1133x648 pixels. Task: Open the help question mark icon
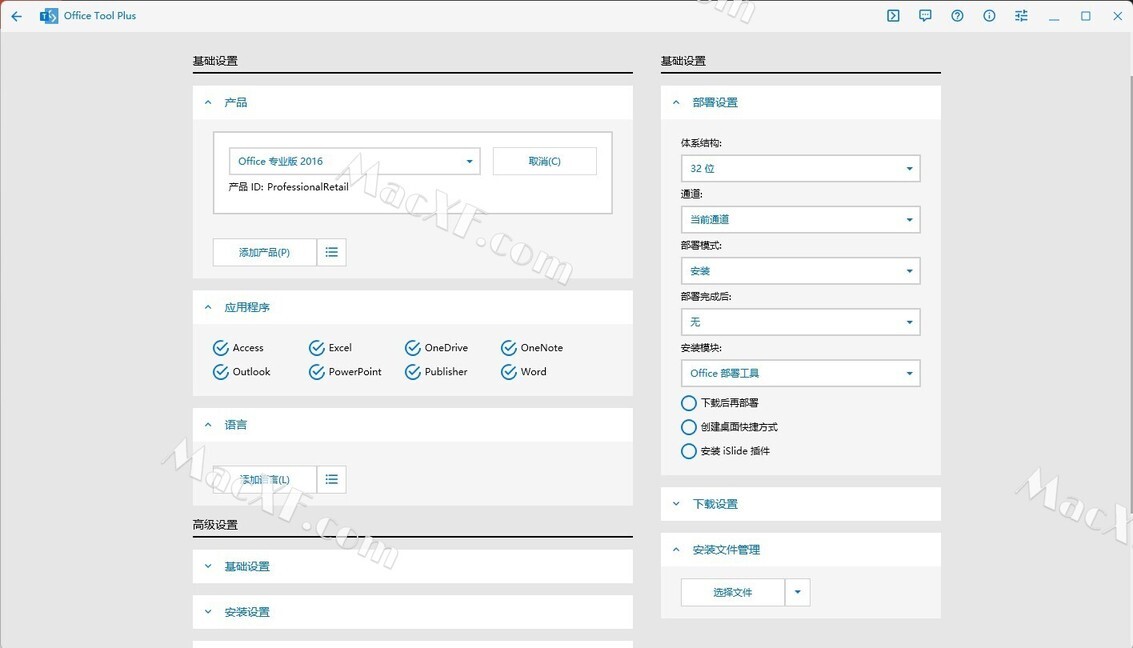coord(957,16)
